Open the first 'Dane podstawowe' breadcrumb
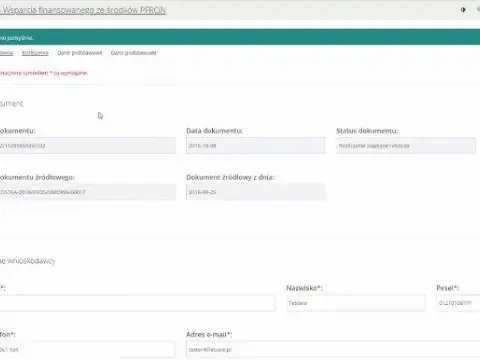Screen dimensions: 480x360 [x=80, y=53]
